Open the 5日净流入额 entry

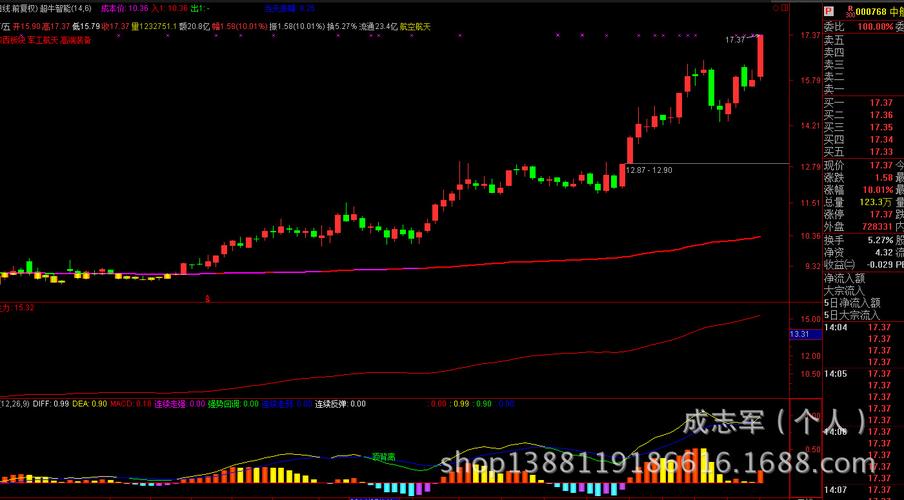click(x=852, y=302)
